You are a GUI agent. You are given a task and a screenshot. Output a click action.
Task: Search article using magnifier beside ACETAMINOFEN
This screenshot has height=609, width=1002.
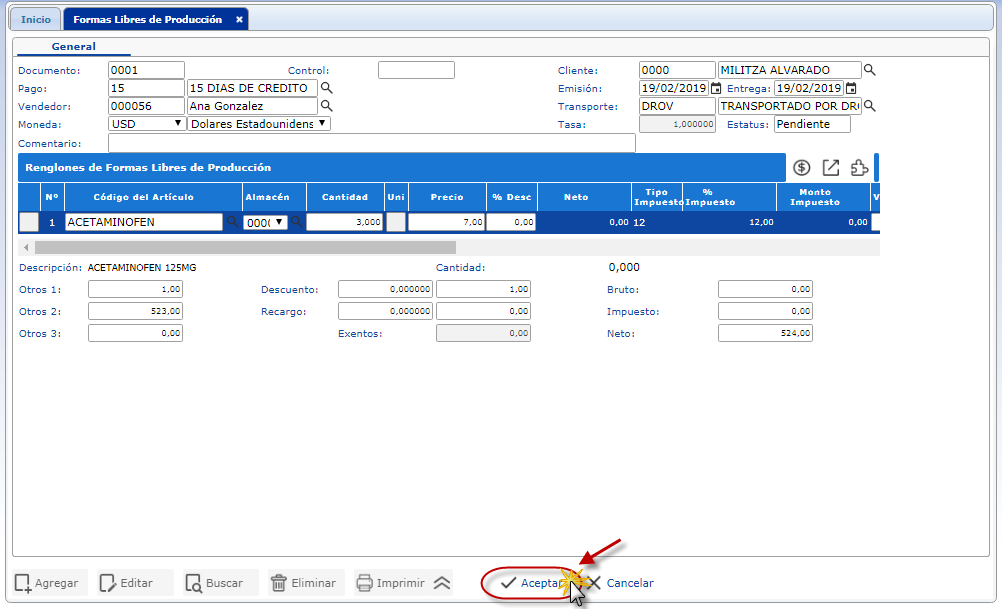coord(232,222)
